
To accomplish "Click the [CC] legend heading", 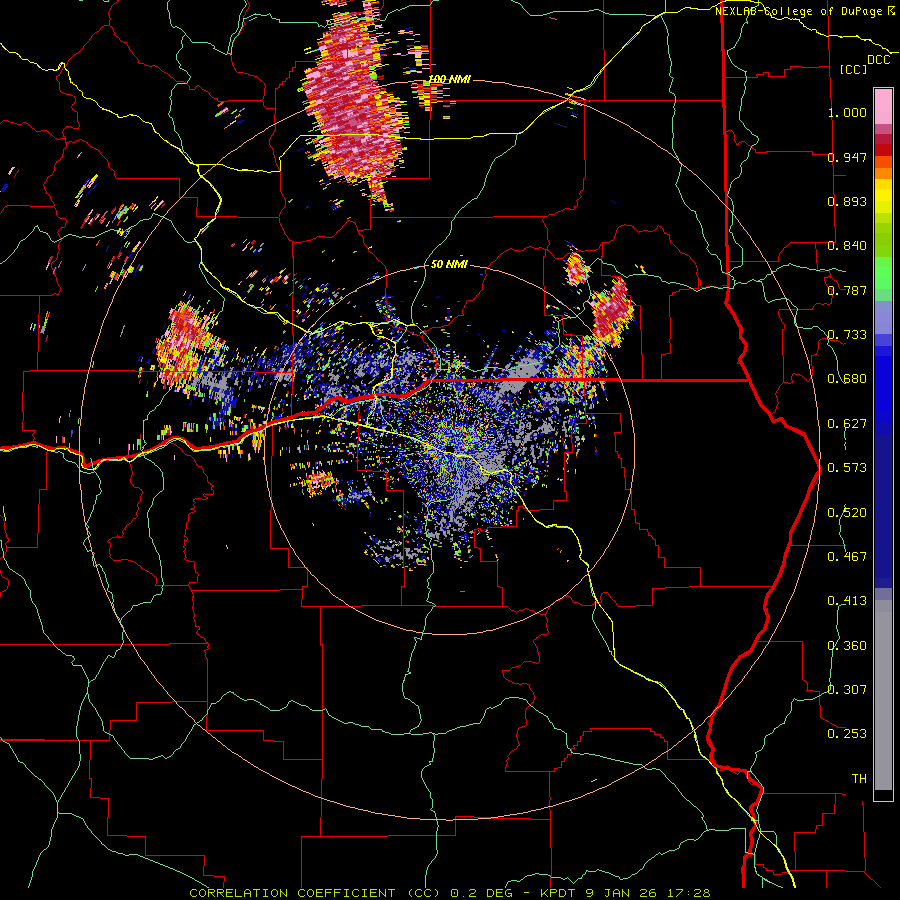I will coord(854,70).
